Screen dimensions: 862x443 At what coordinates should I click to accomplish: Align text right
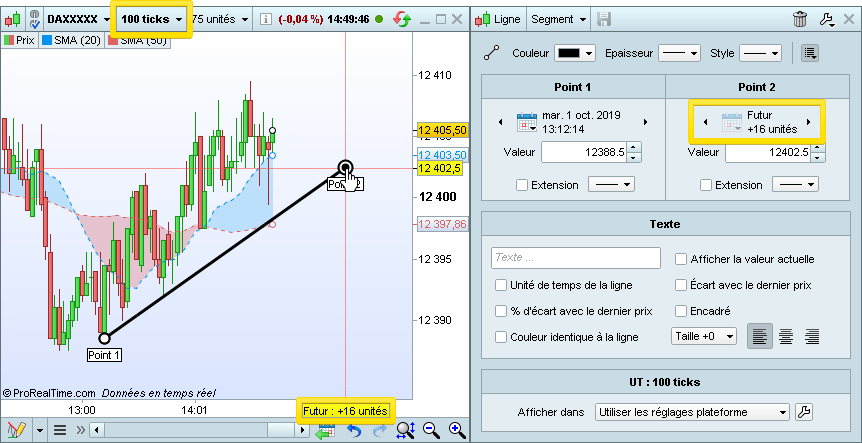[811, 336]
